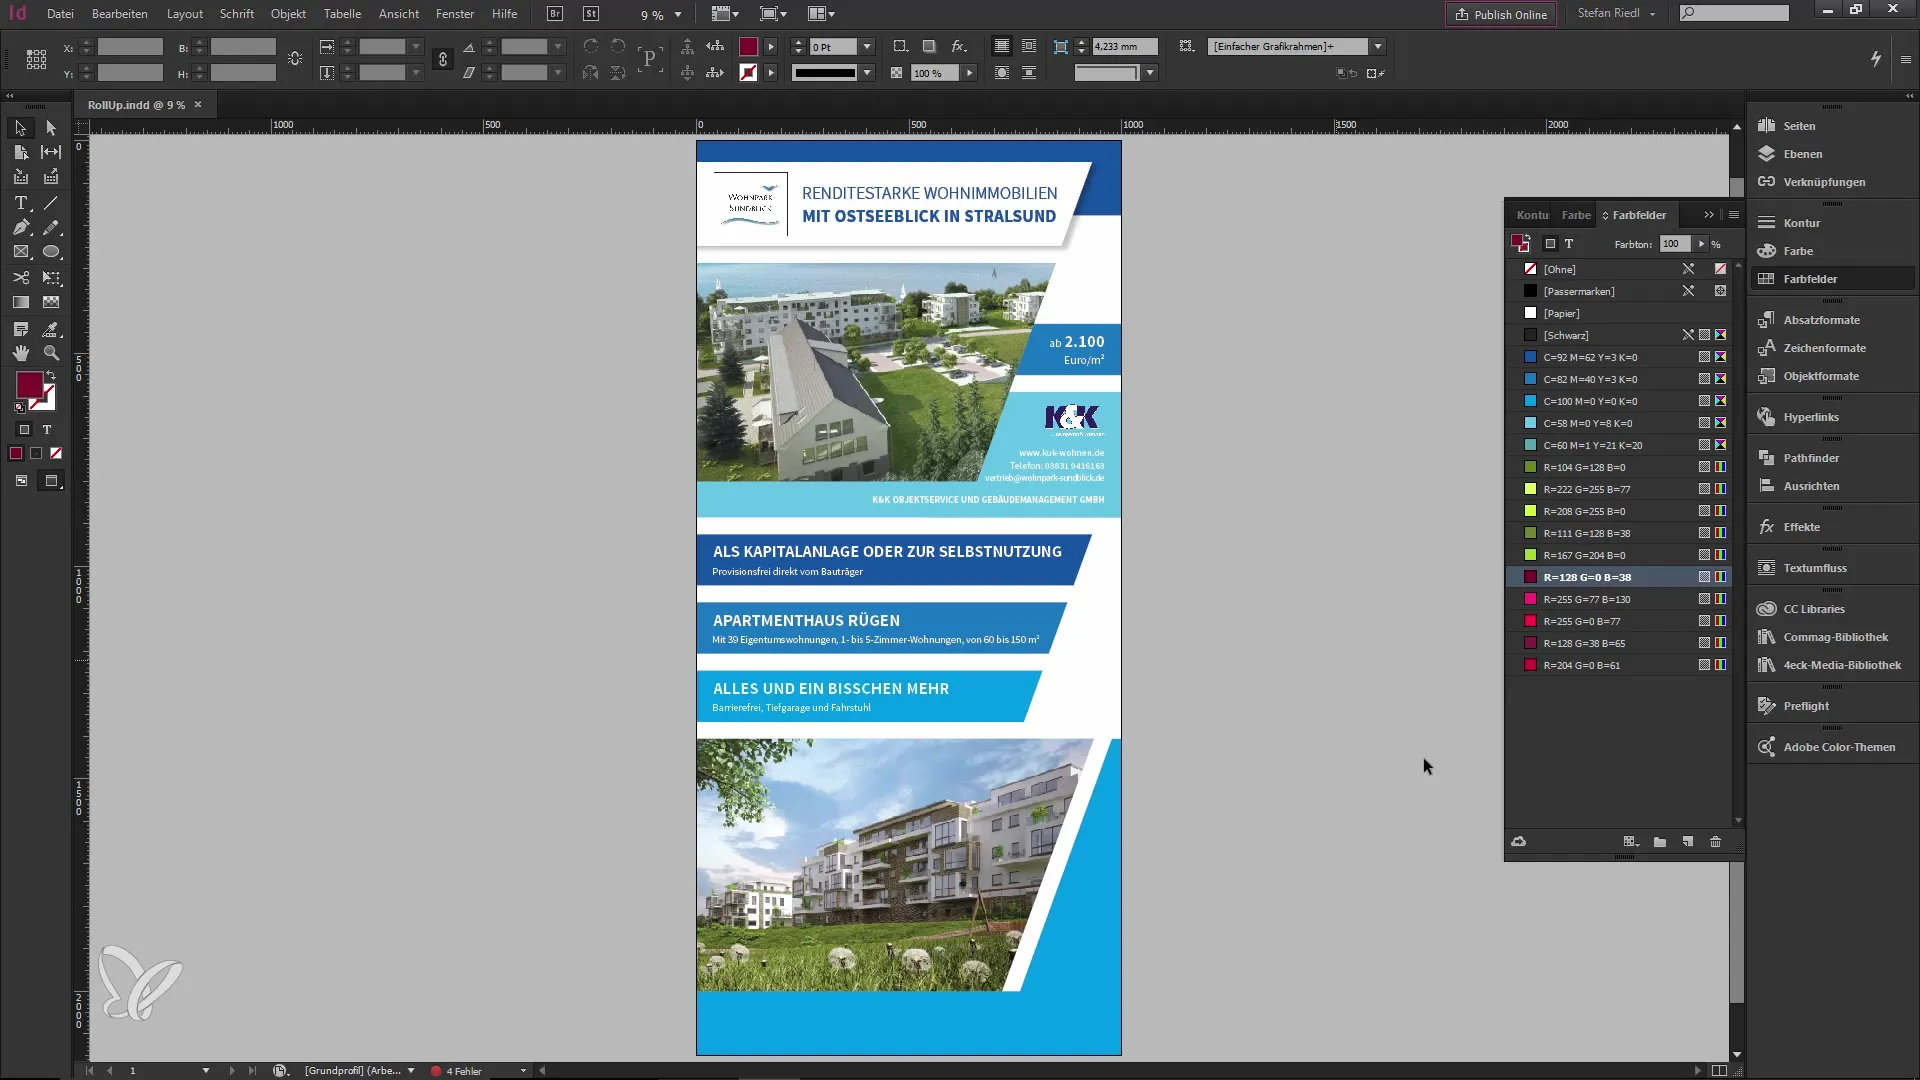
Task: Open the Objekt menu
Action: click(288, 14)
